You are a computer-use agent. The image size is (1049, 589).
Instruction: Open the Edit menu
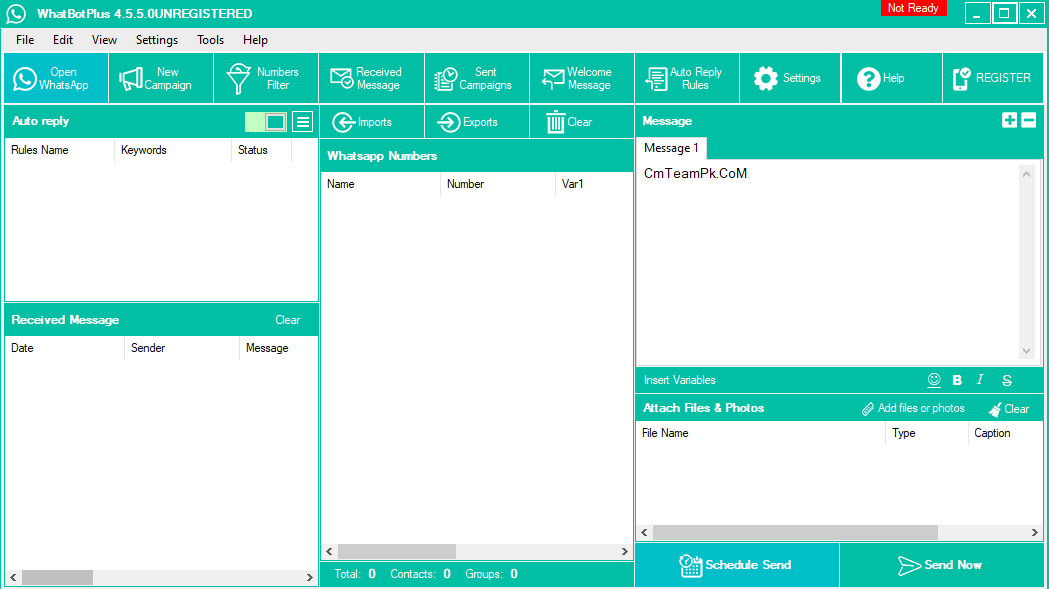point(63,40)
